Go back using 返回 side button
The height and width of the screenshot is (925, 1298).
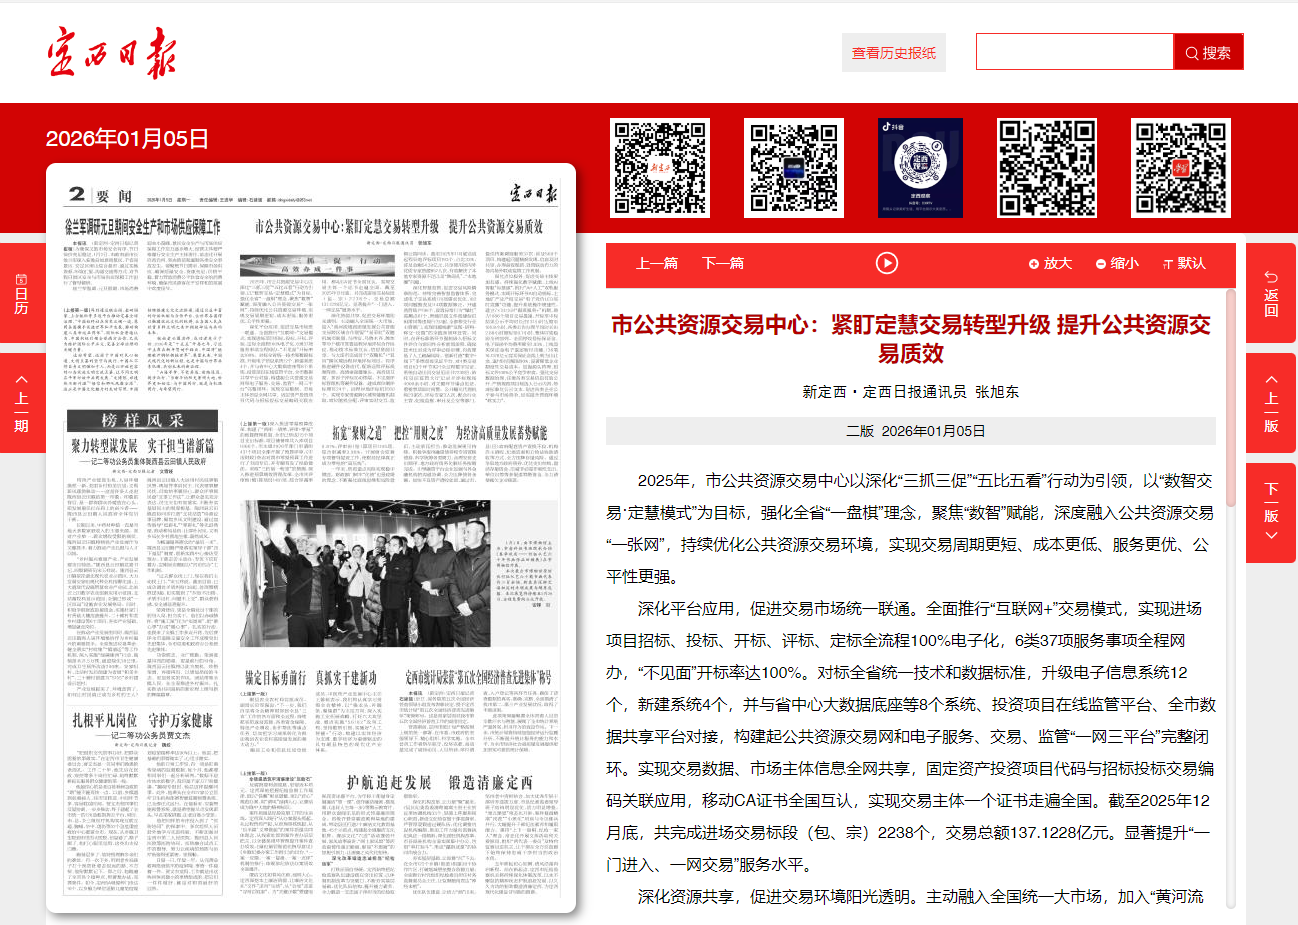click(x=1271, y=293)
